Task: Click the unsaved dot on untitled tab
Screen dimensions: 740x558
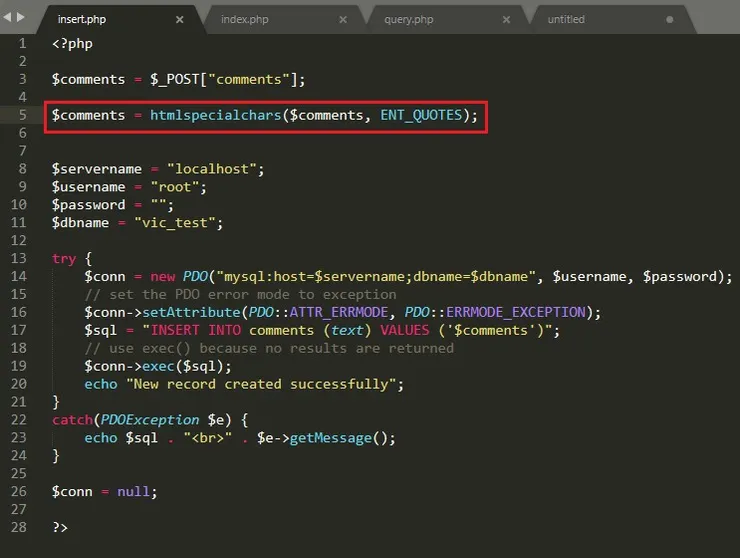Action: 669,20
